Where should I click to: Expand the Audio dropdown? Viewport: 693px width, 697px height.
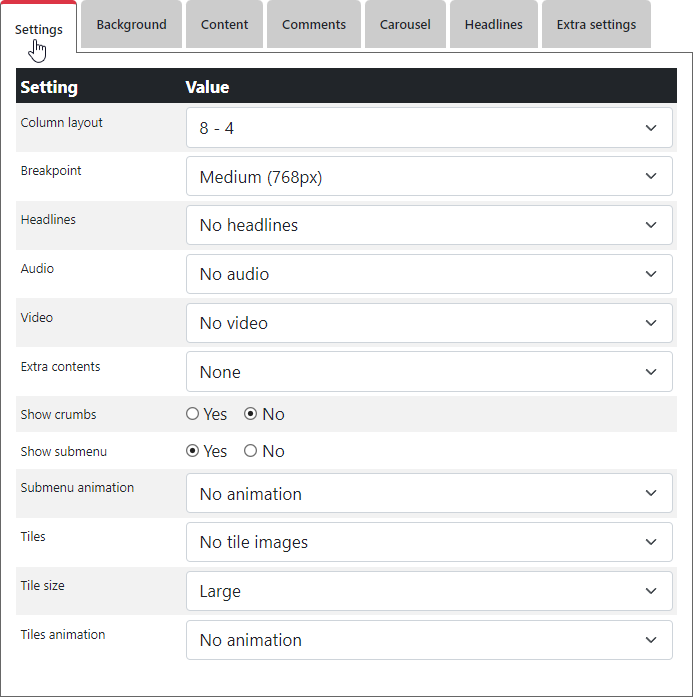(429, 274)
